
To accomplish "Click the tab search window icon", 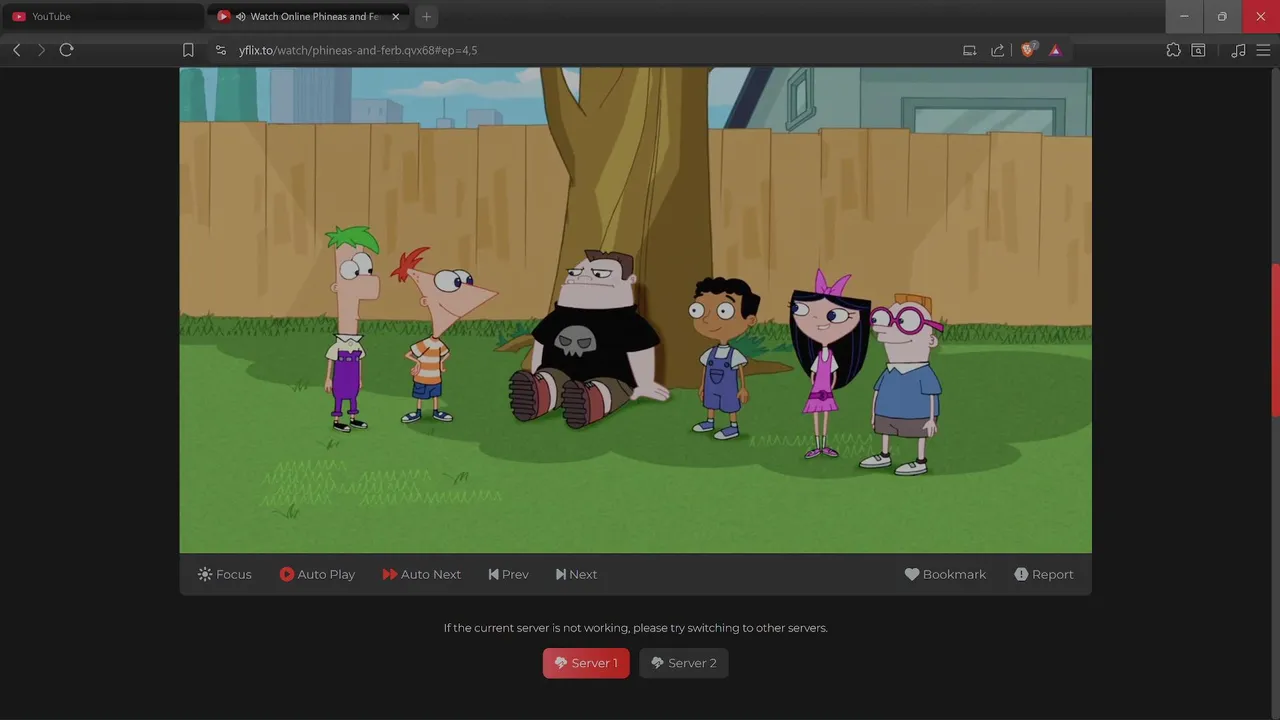I will pyautogui.click(x=1198, y=50).
